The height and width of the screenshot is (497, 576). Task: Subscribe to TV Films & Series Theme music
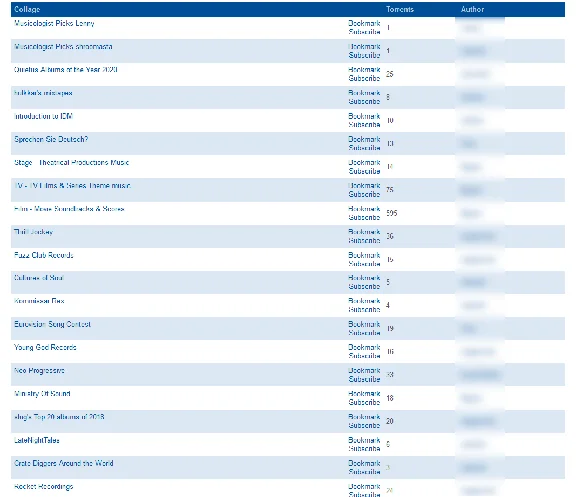[x=364, y=194]
